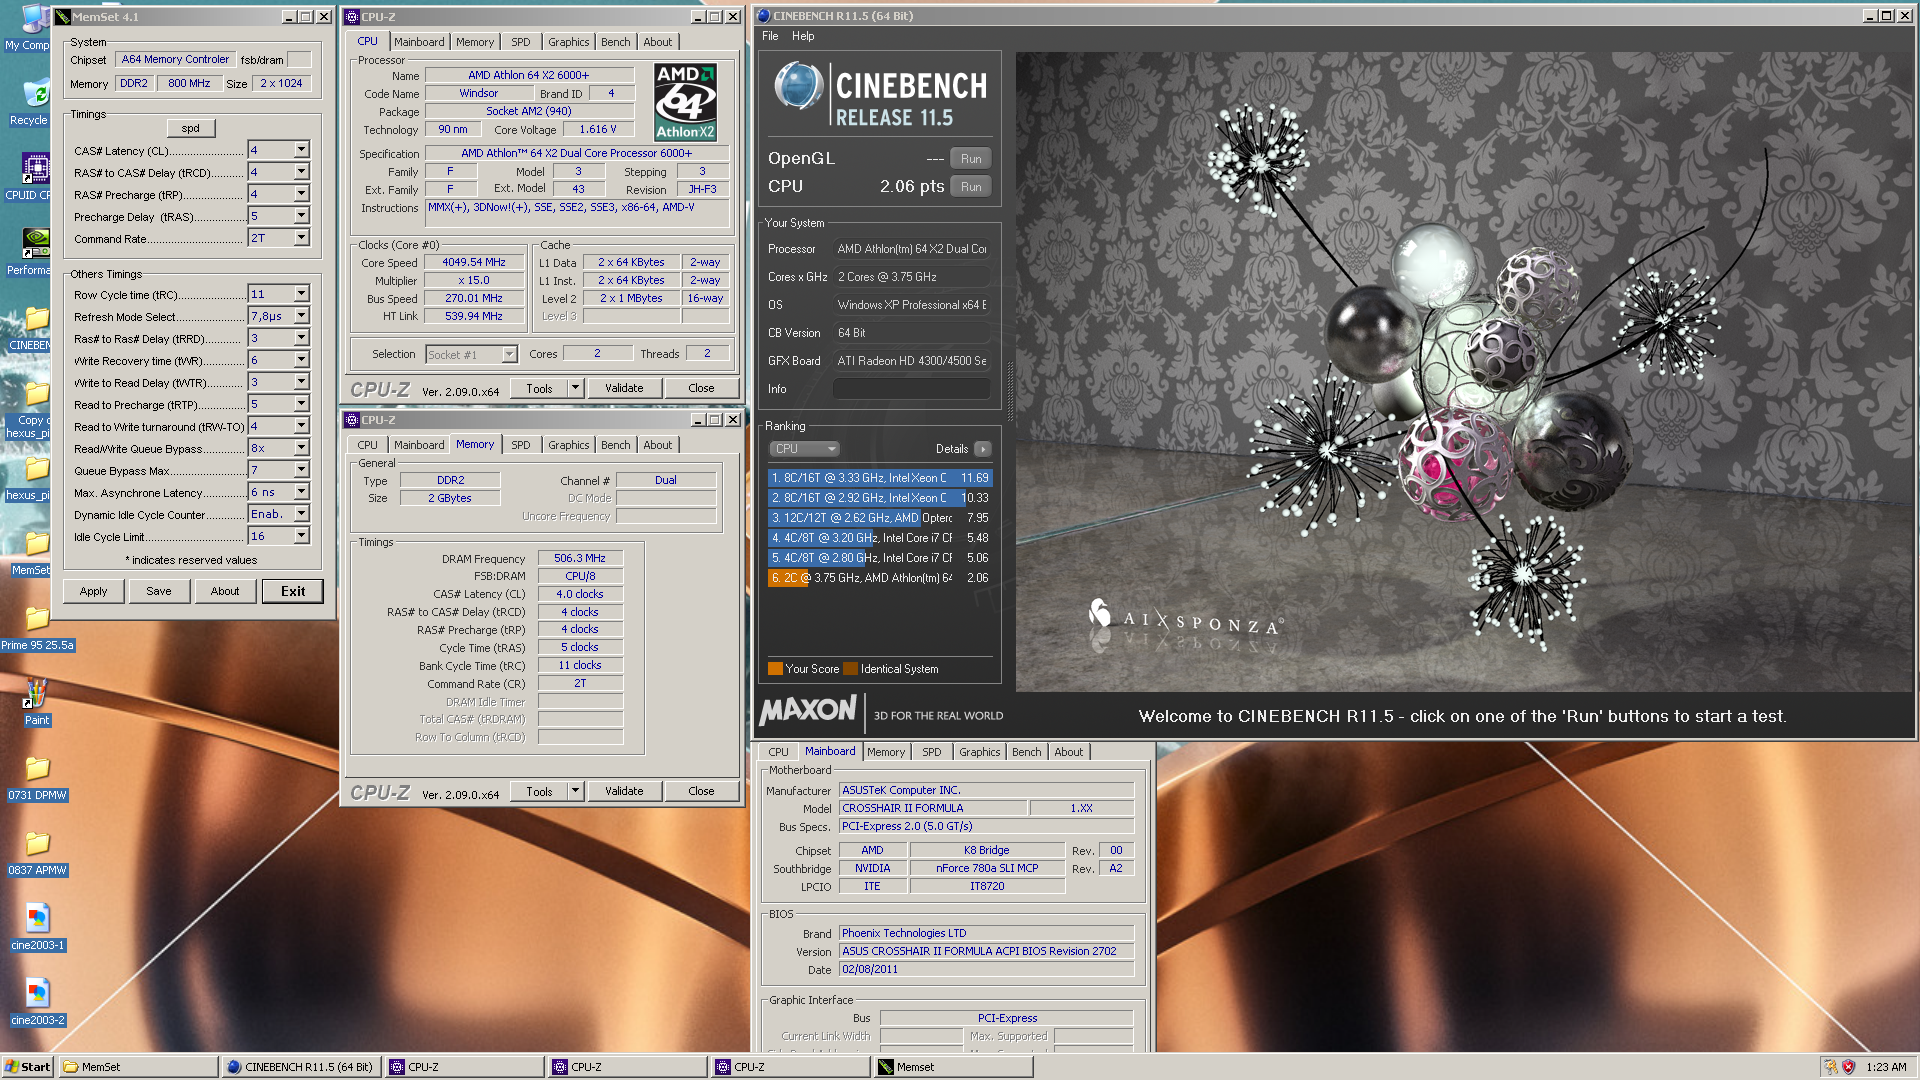Switch to CINEBENCH R11.5 taskbar item
Viewport: 1920px width, 1080px height.
[x=301, y=1067]
